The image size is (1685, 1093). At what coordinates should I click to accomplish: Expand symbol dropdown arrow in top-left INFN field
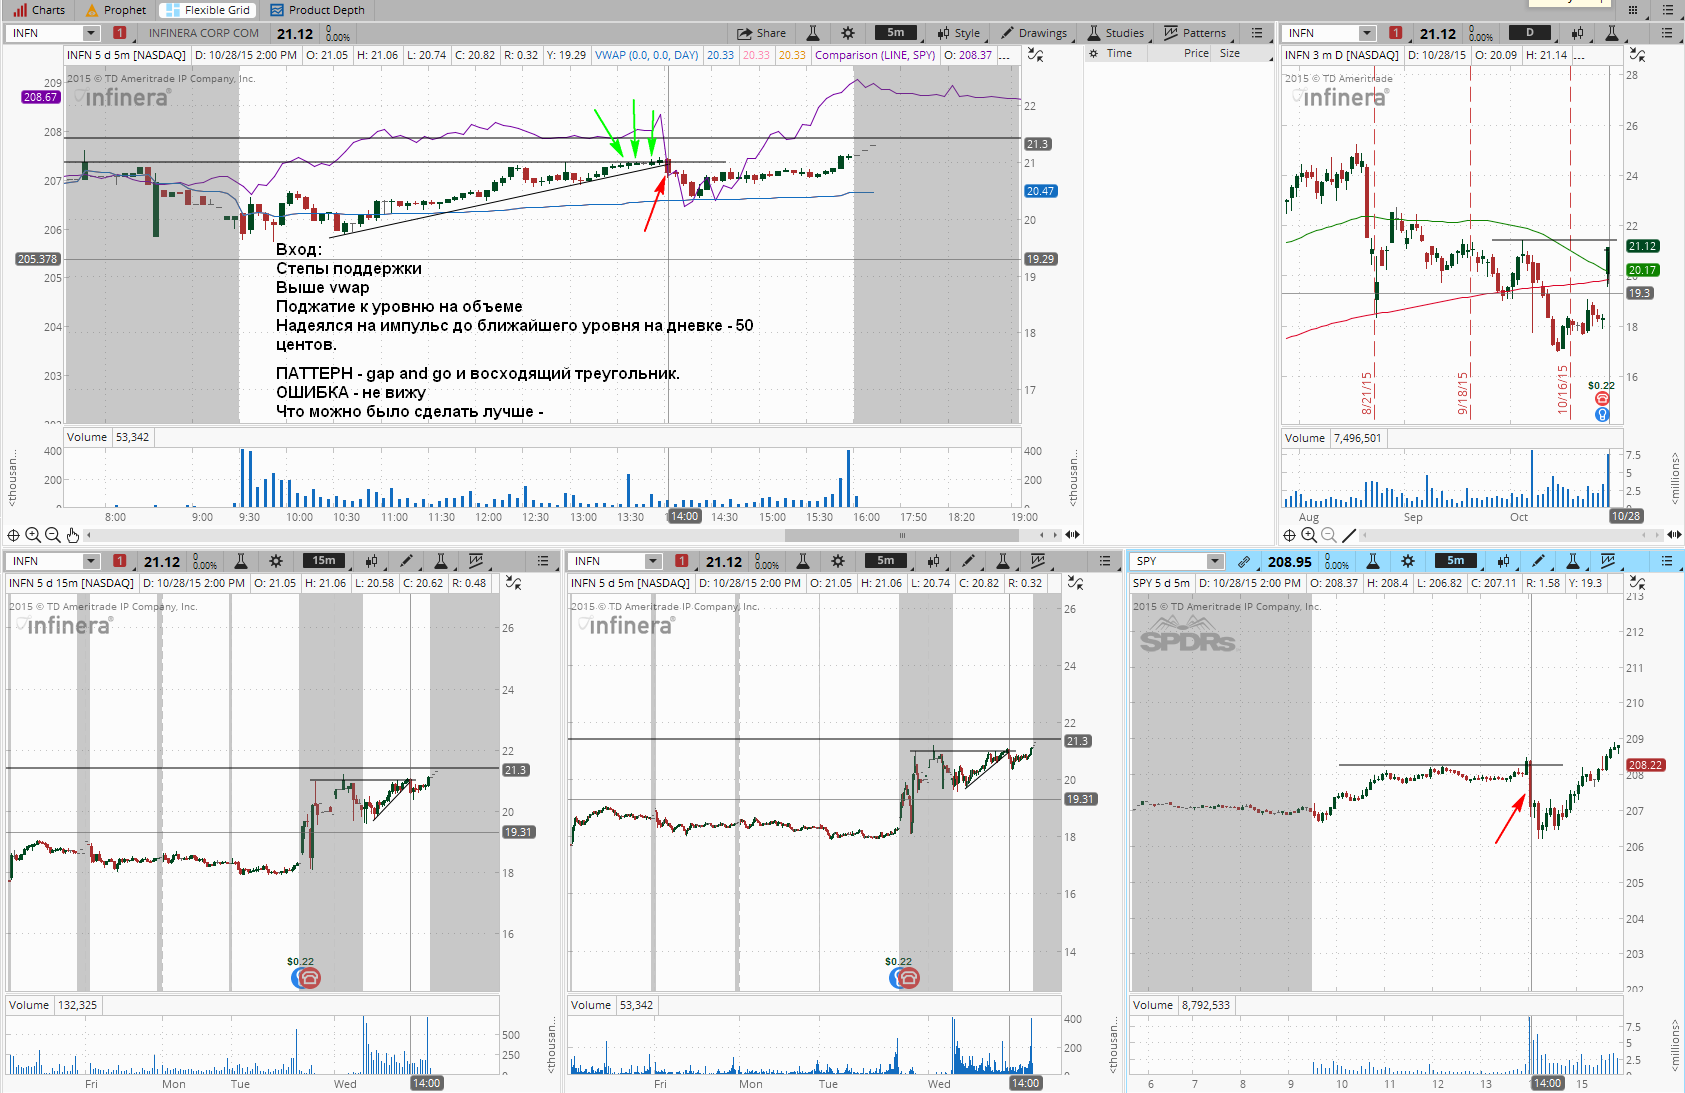[x=91, y=33]
